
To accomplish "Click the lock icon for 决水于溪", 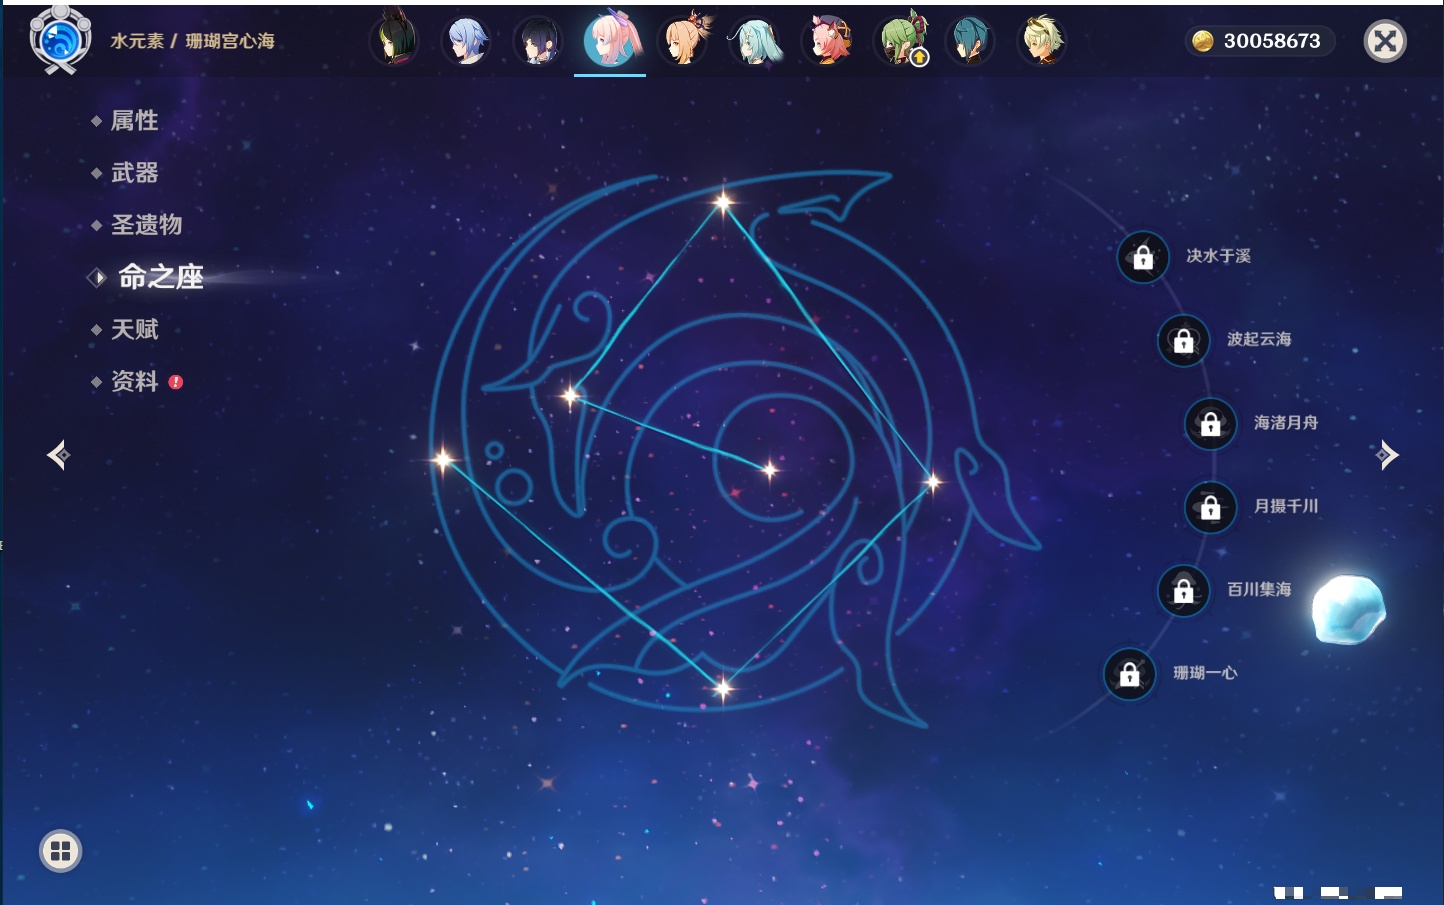I will point(1143,257).
